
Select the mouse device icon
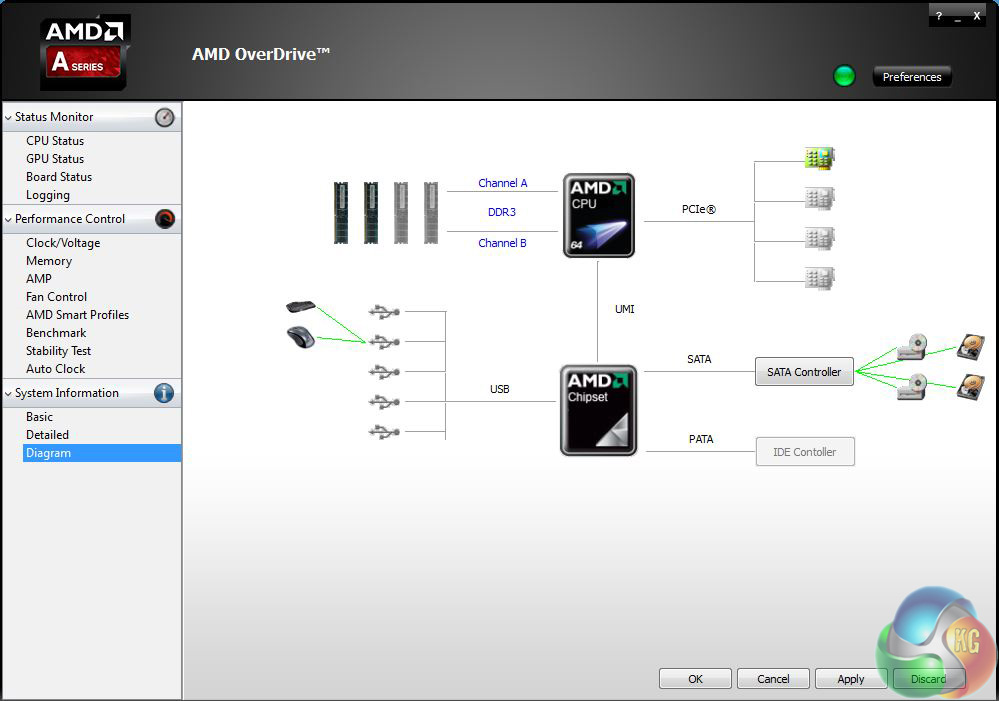click(x=300, y=337)
